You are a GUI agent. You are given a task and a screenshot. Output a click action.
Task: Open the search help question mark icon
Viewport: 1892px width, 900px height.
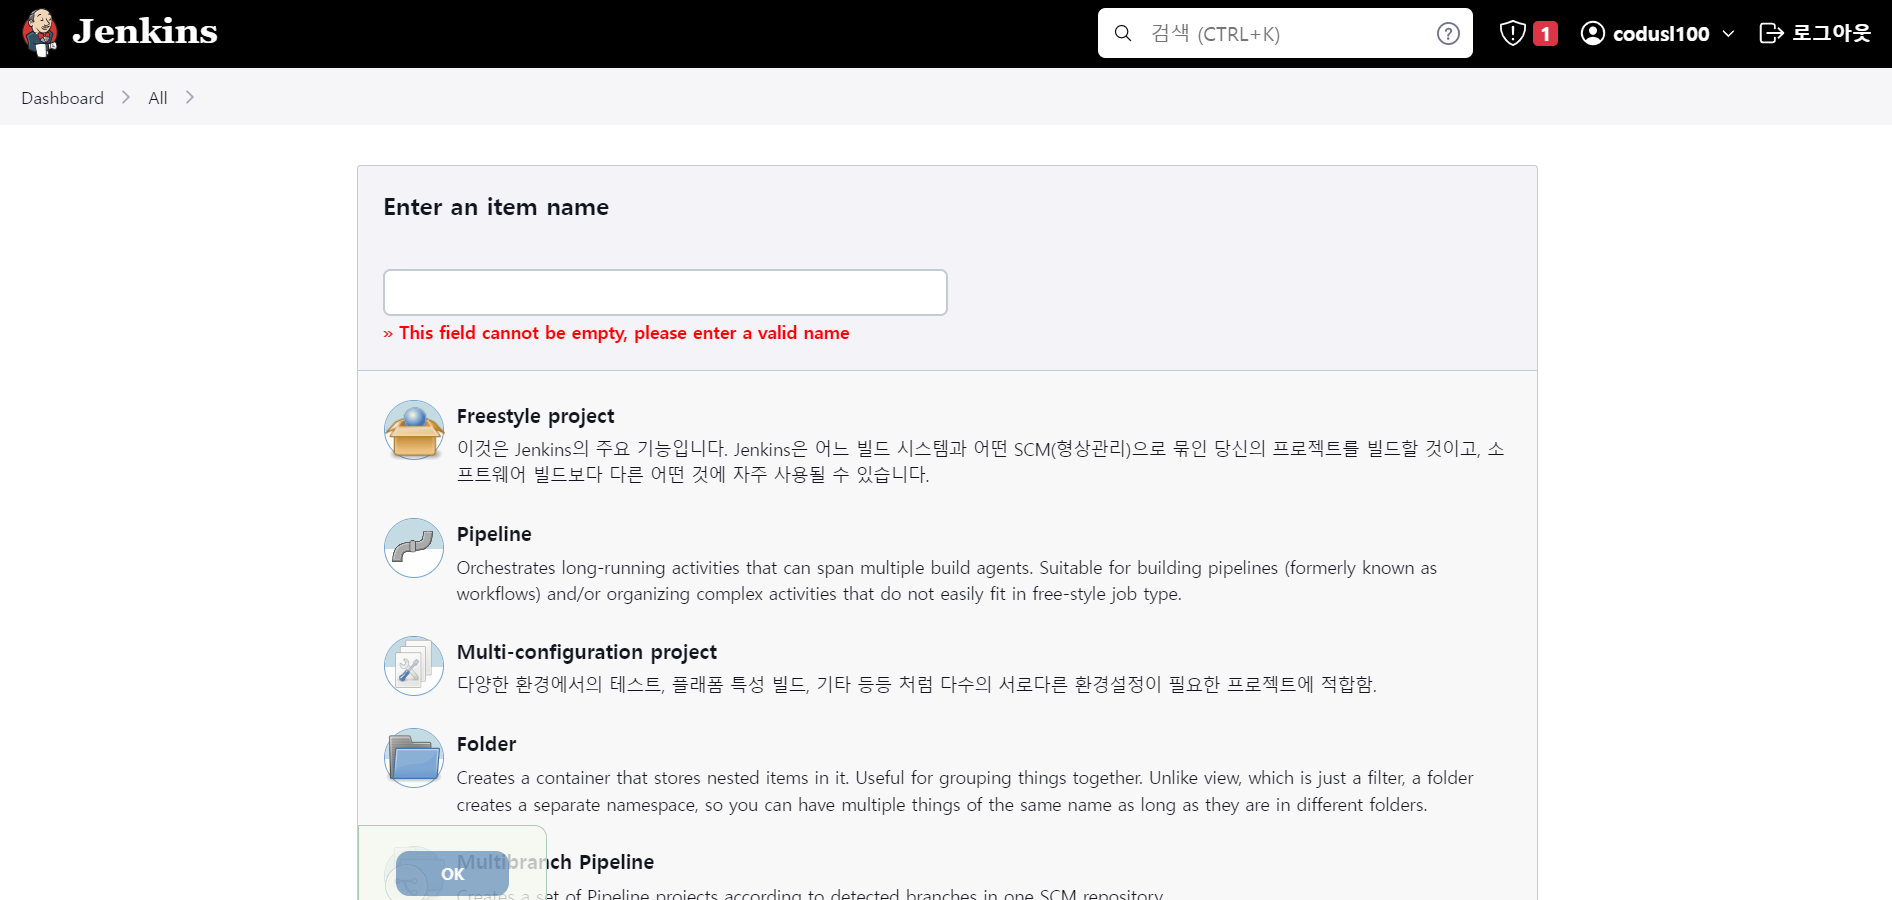pos(1448,34)
